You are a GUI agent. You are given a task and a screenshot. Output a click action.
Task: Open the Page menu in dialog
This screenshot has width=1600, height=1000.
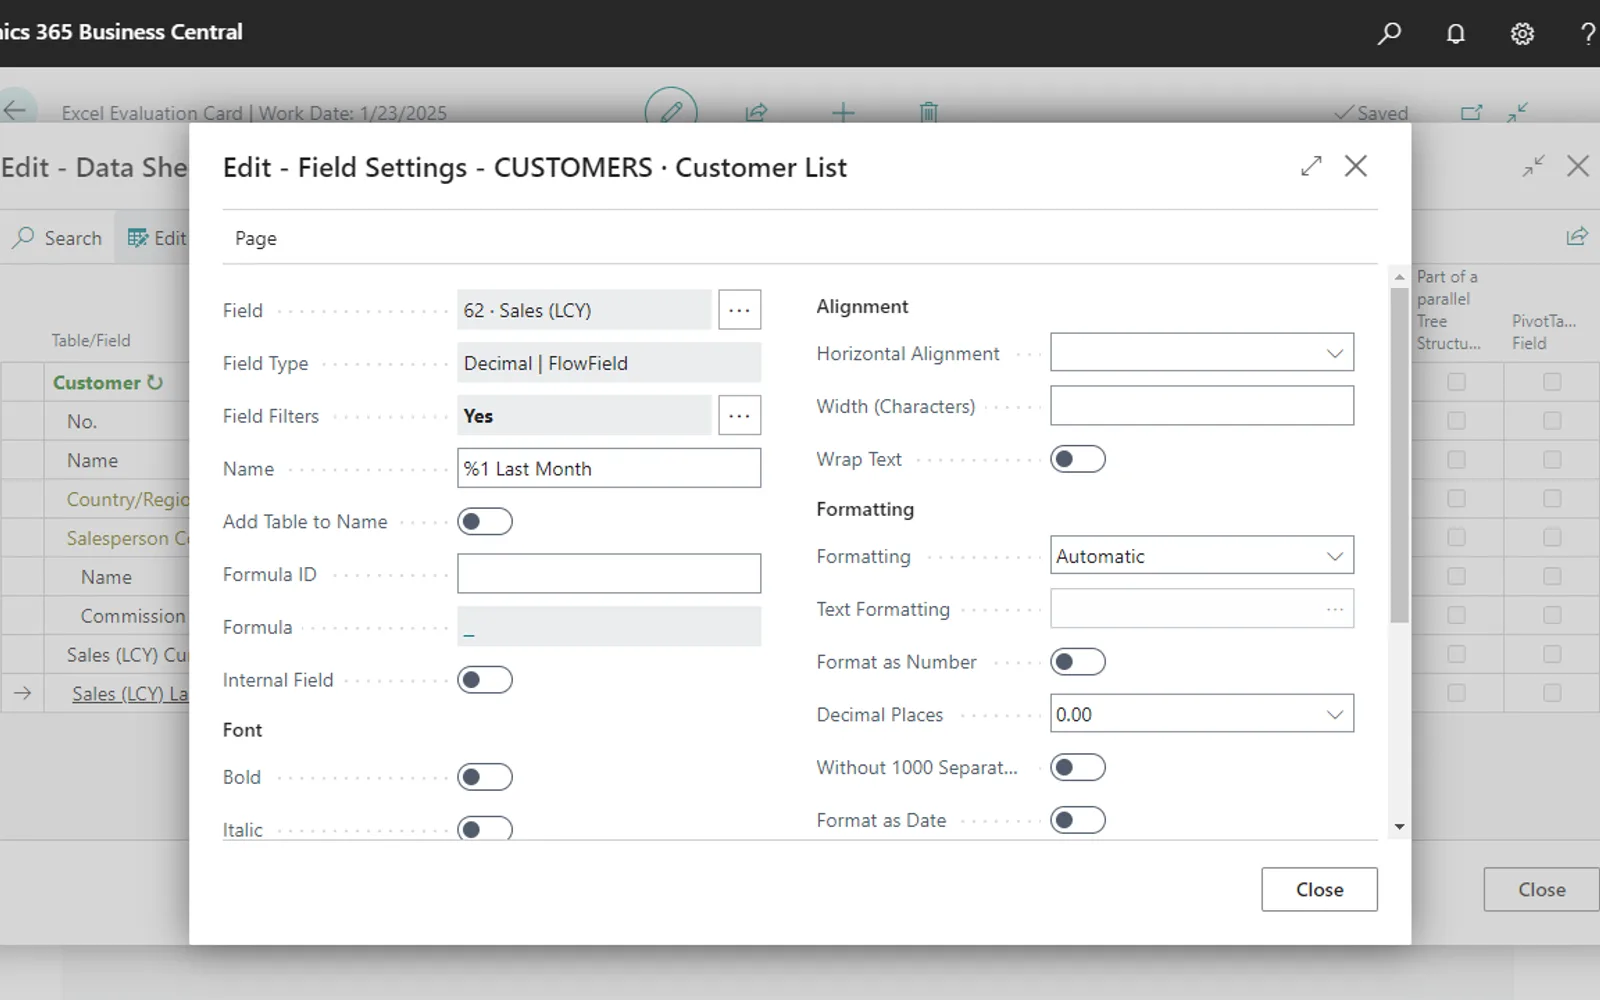tap(256, 238)
